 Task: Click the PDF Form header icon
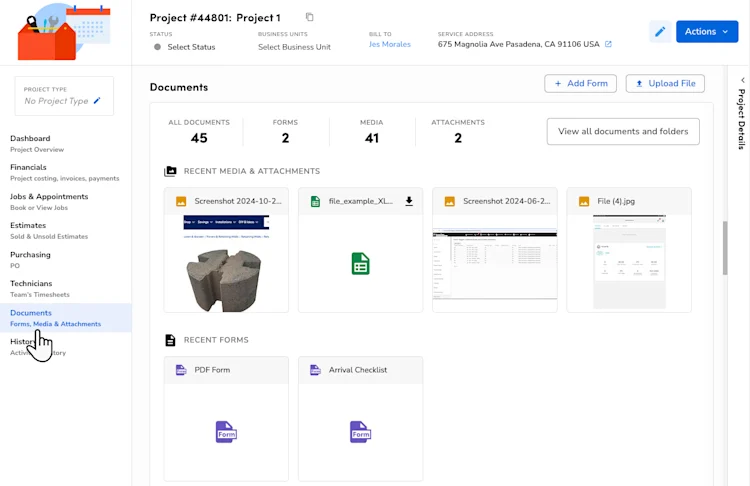(x=181, y=370)
